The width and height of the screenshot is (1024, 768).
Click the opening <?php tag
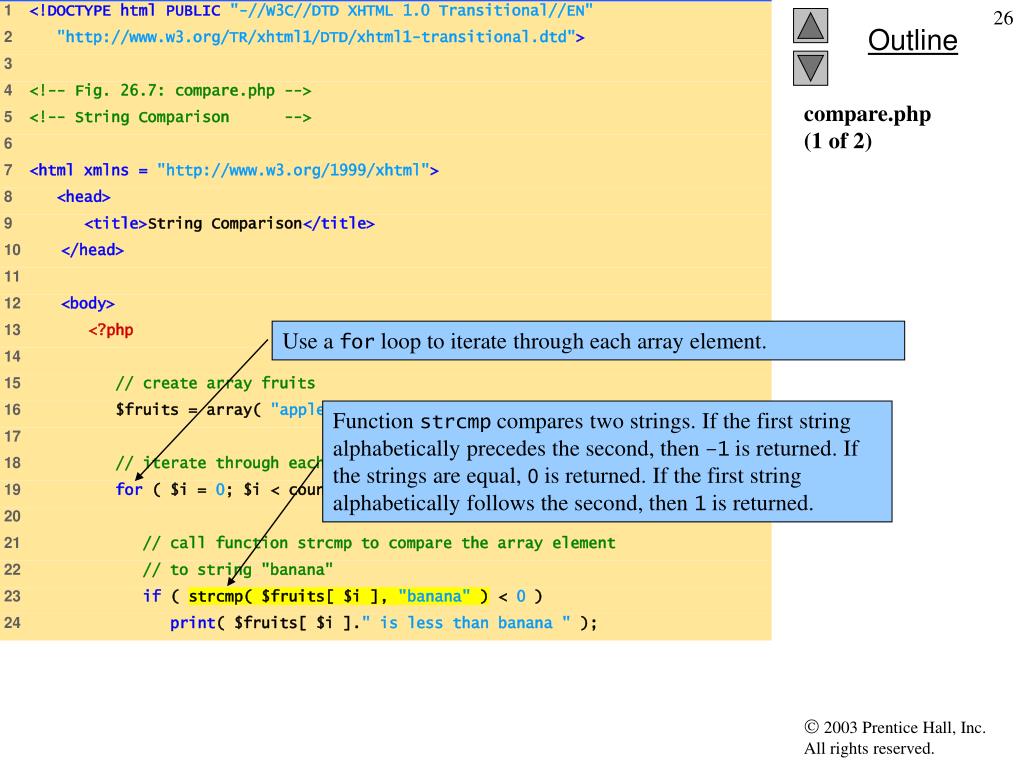point(111,329)
